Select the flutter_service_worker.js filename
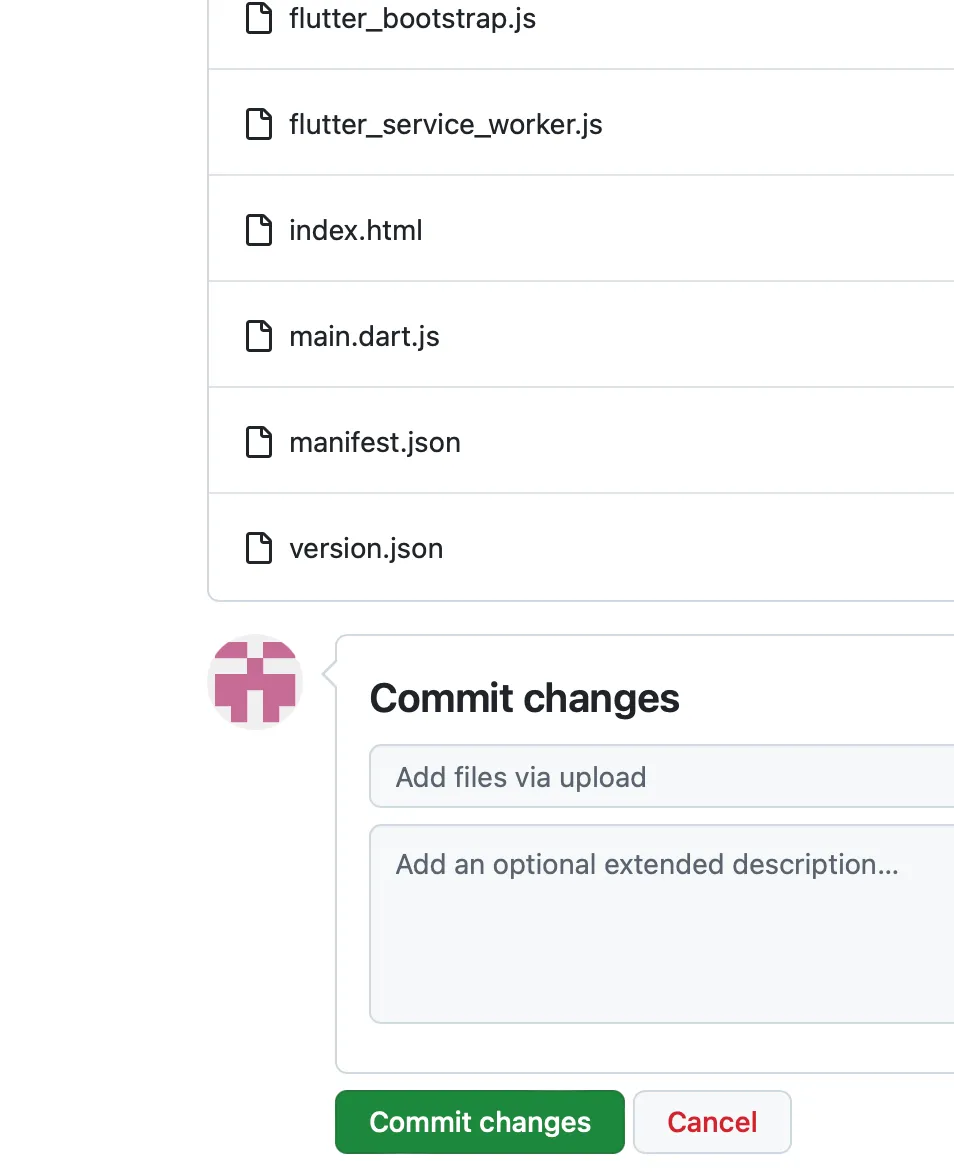The width and height of the screenshot is (954, 1176). coord(445,125)
